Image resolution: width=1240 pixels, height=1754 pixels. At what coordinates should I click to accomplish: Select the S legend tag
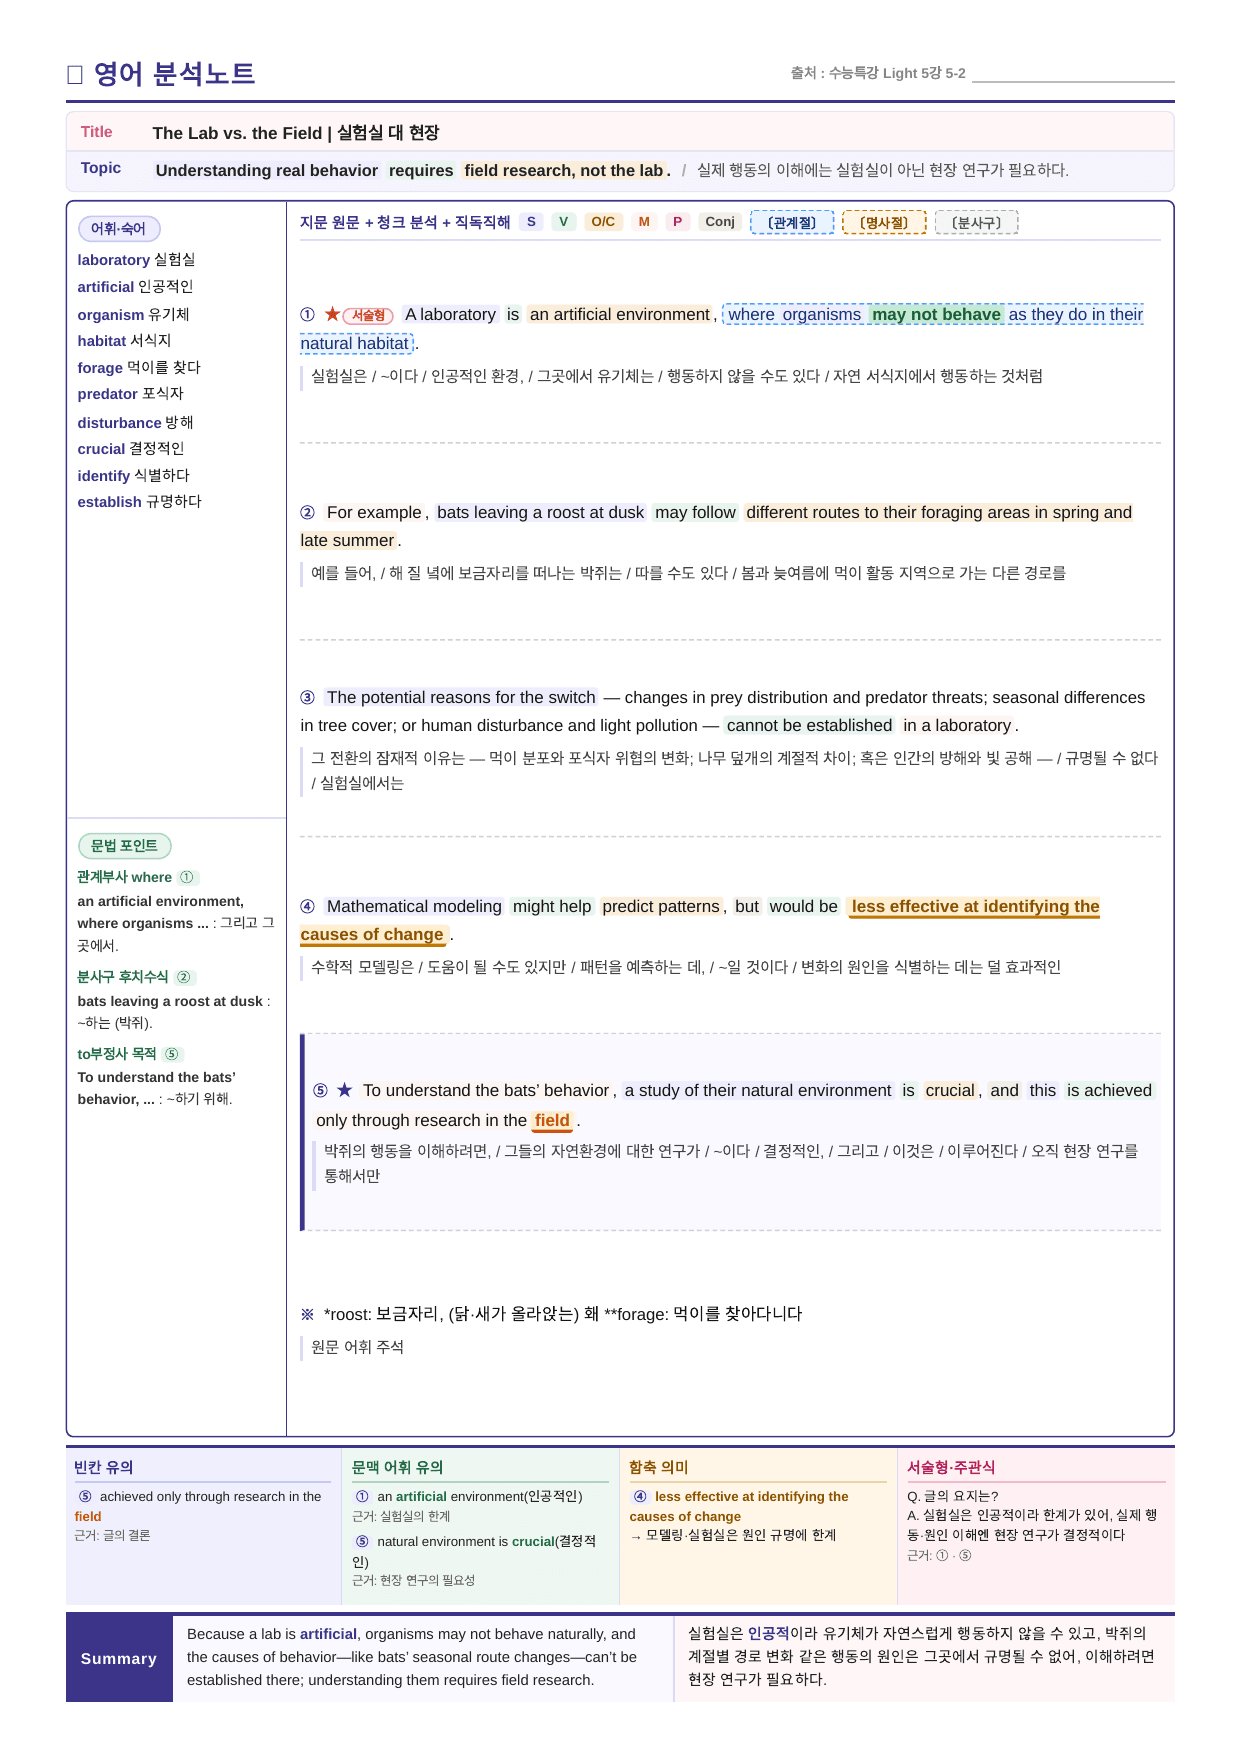(531, 222)
